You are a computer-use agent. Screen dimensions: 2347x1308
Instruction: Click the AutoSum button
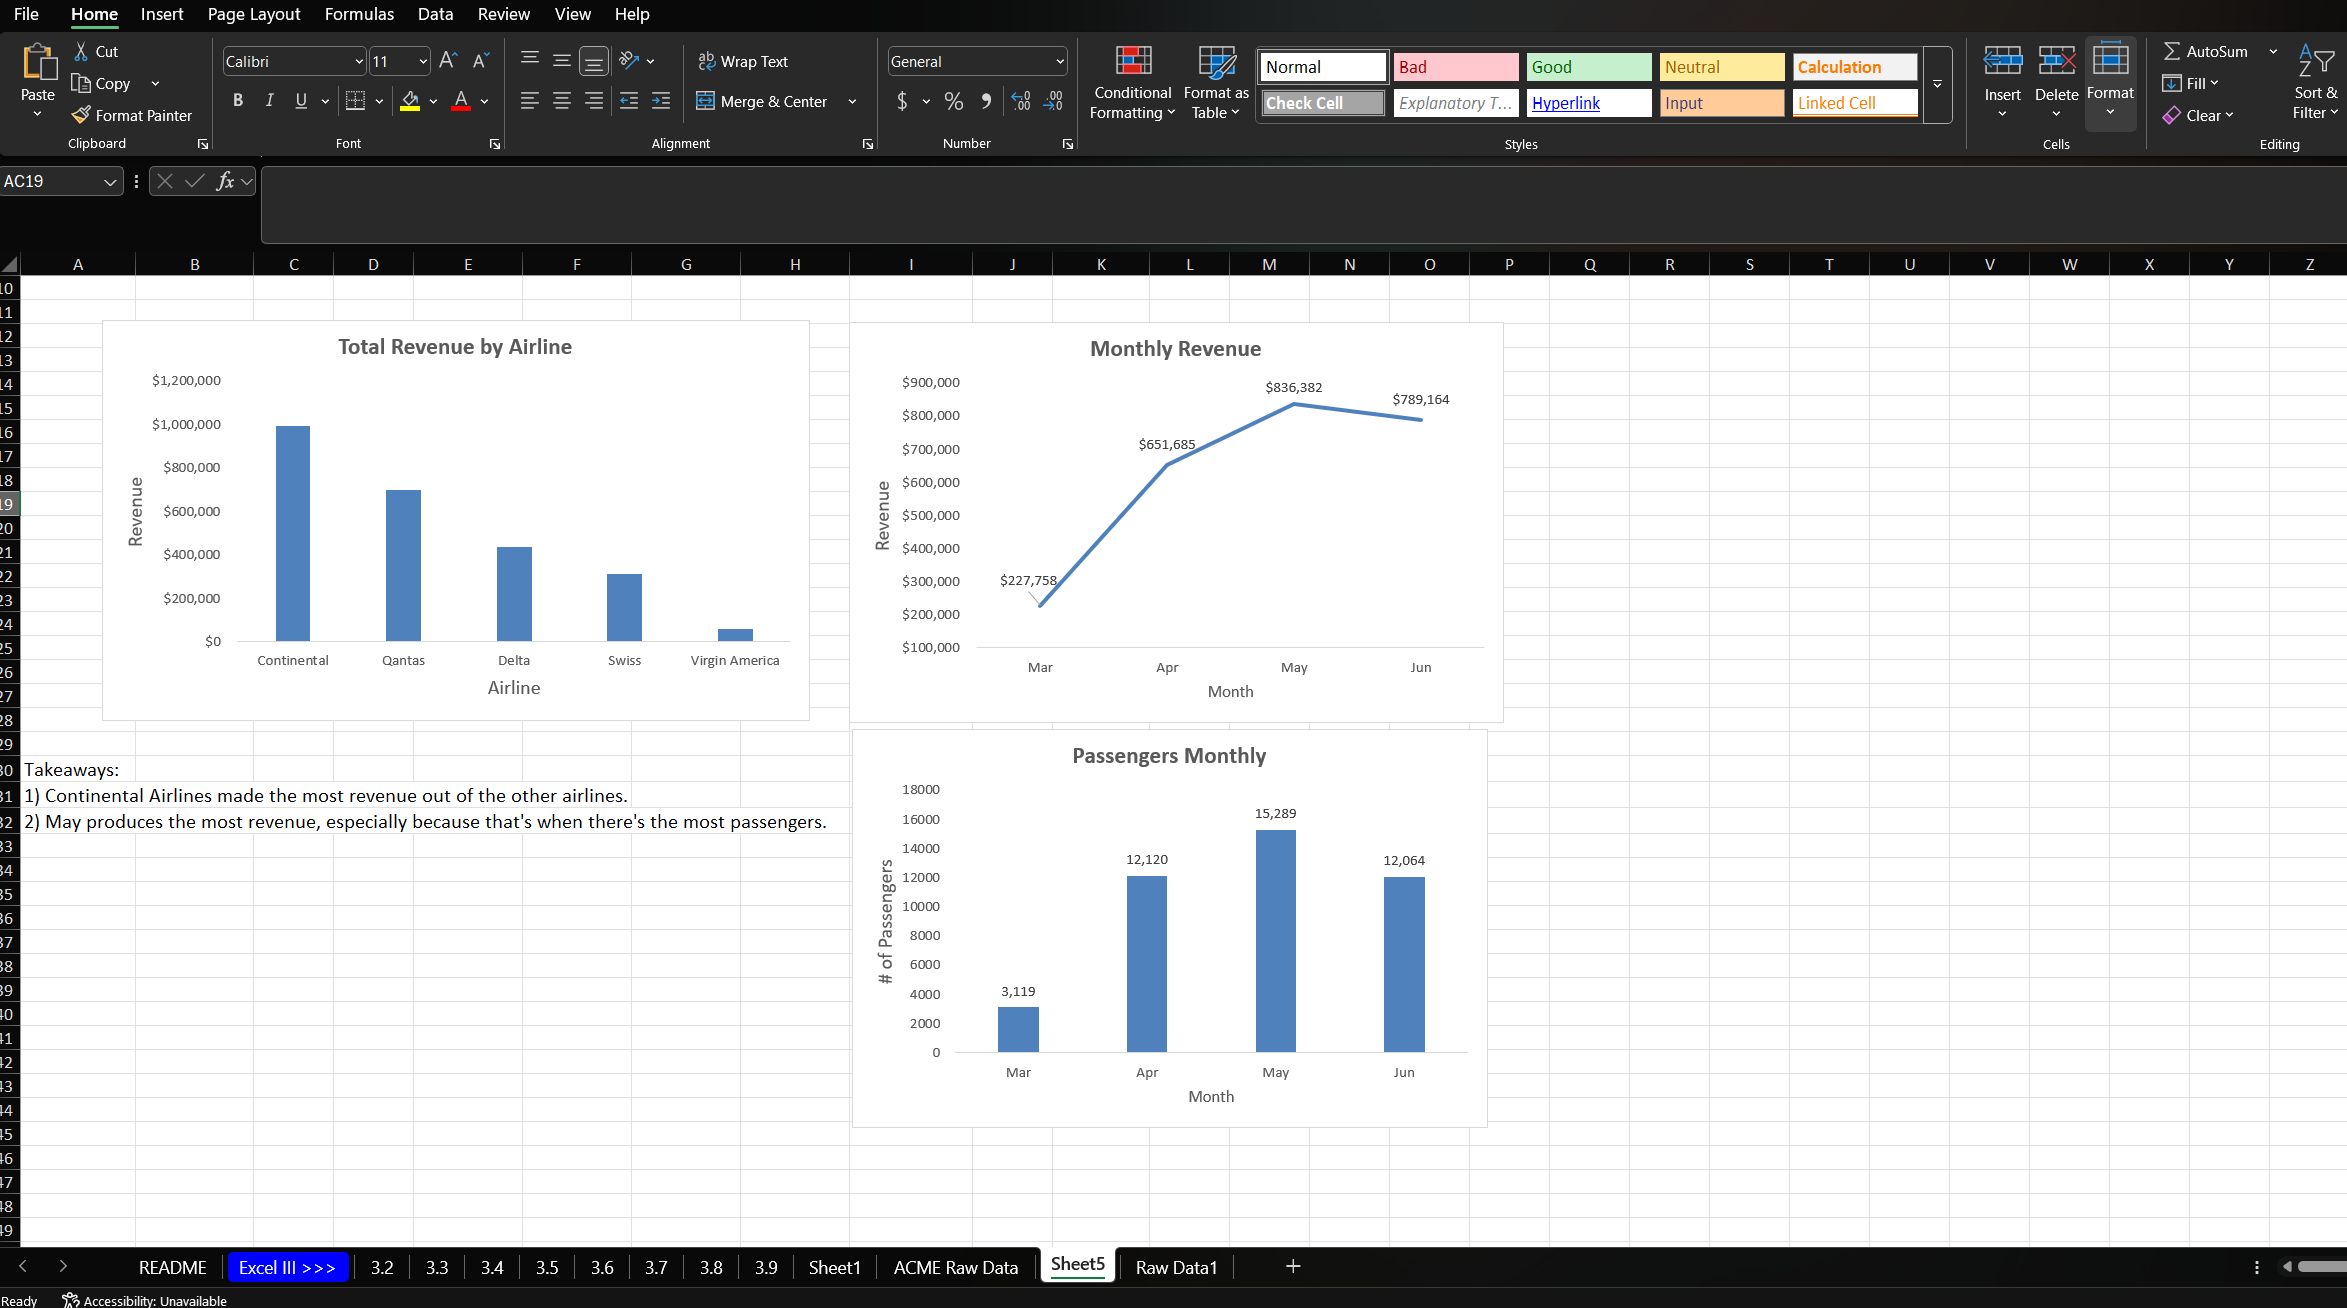pos(2206,51)
